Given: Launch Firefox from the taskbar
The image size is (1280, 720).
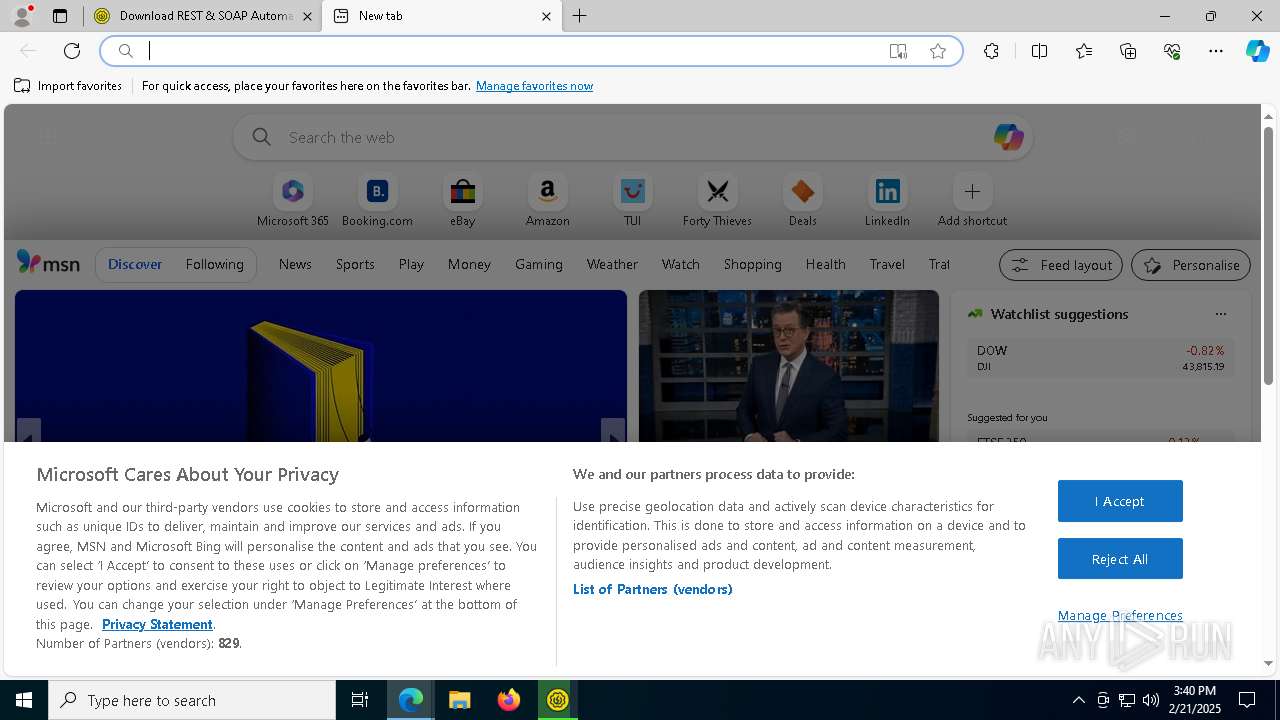Looking at the screenshot, I should 509,700.
